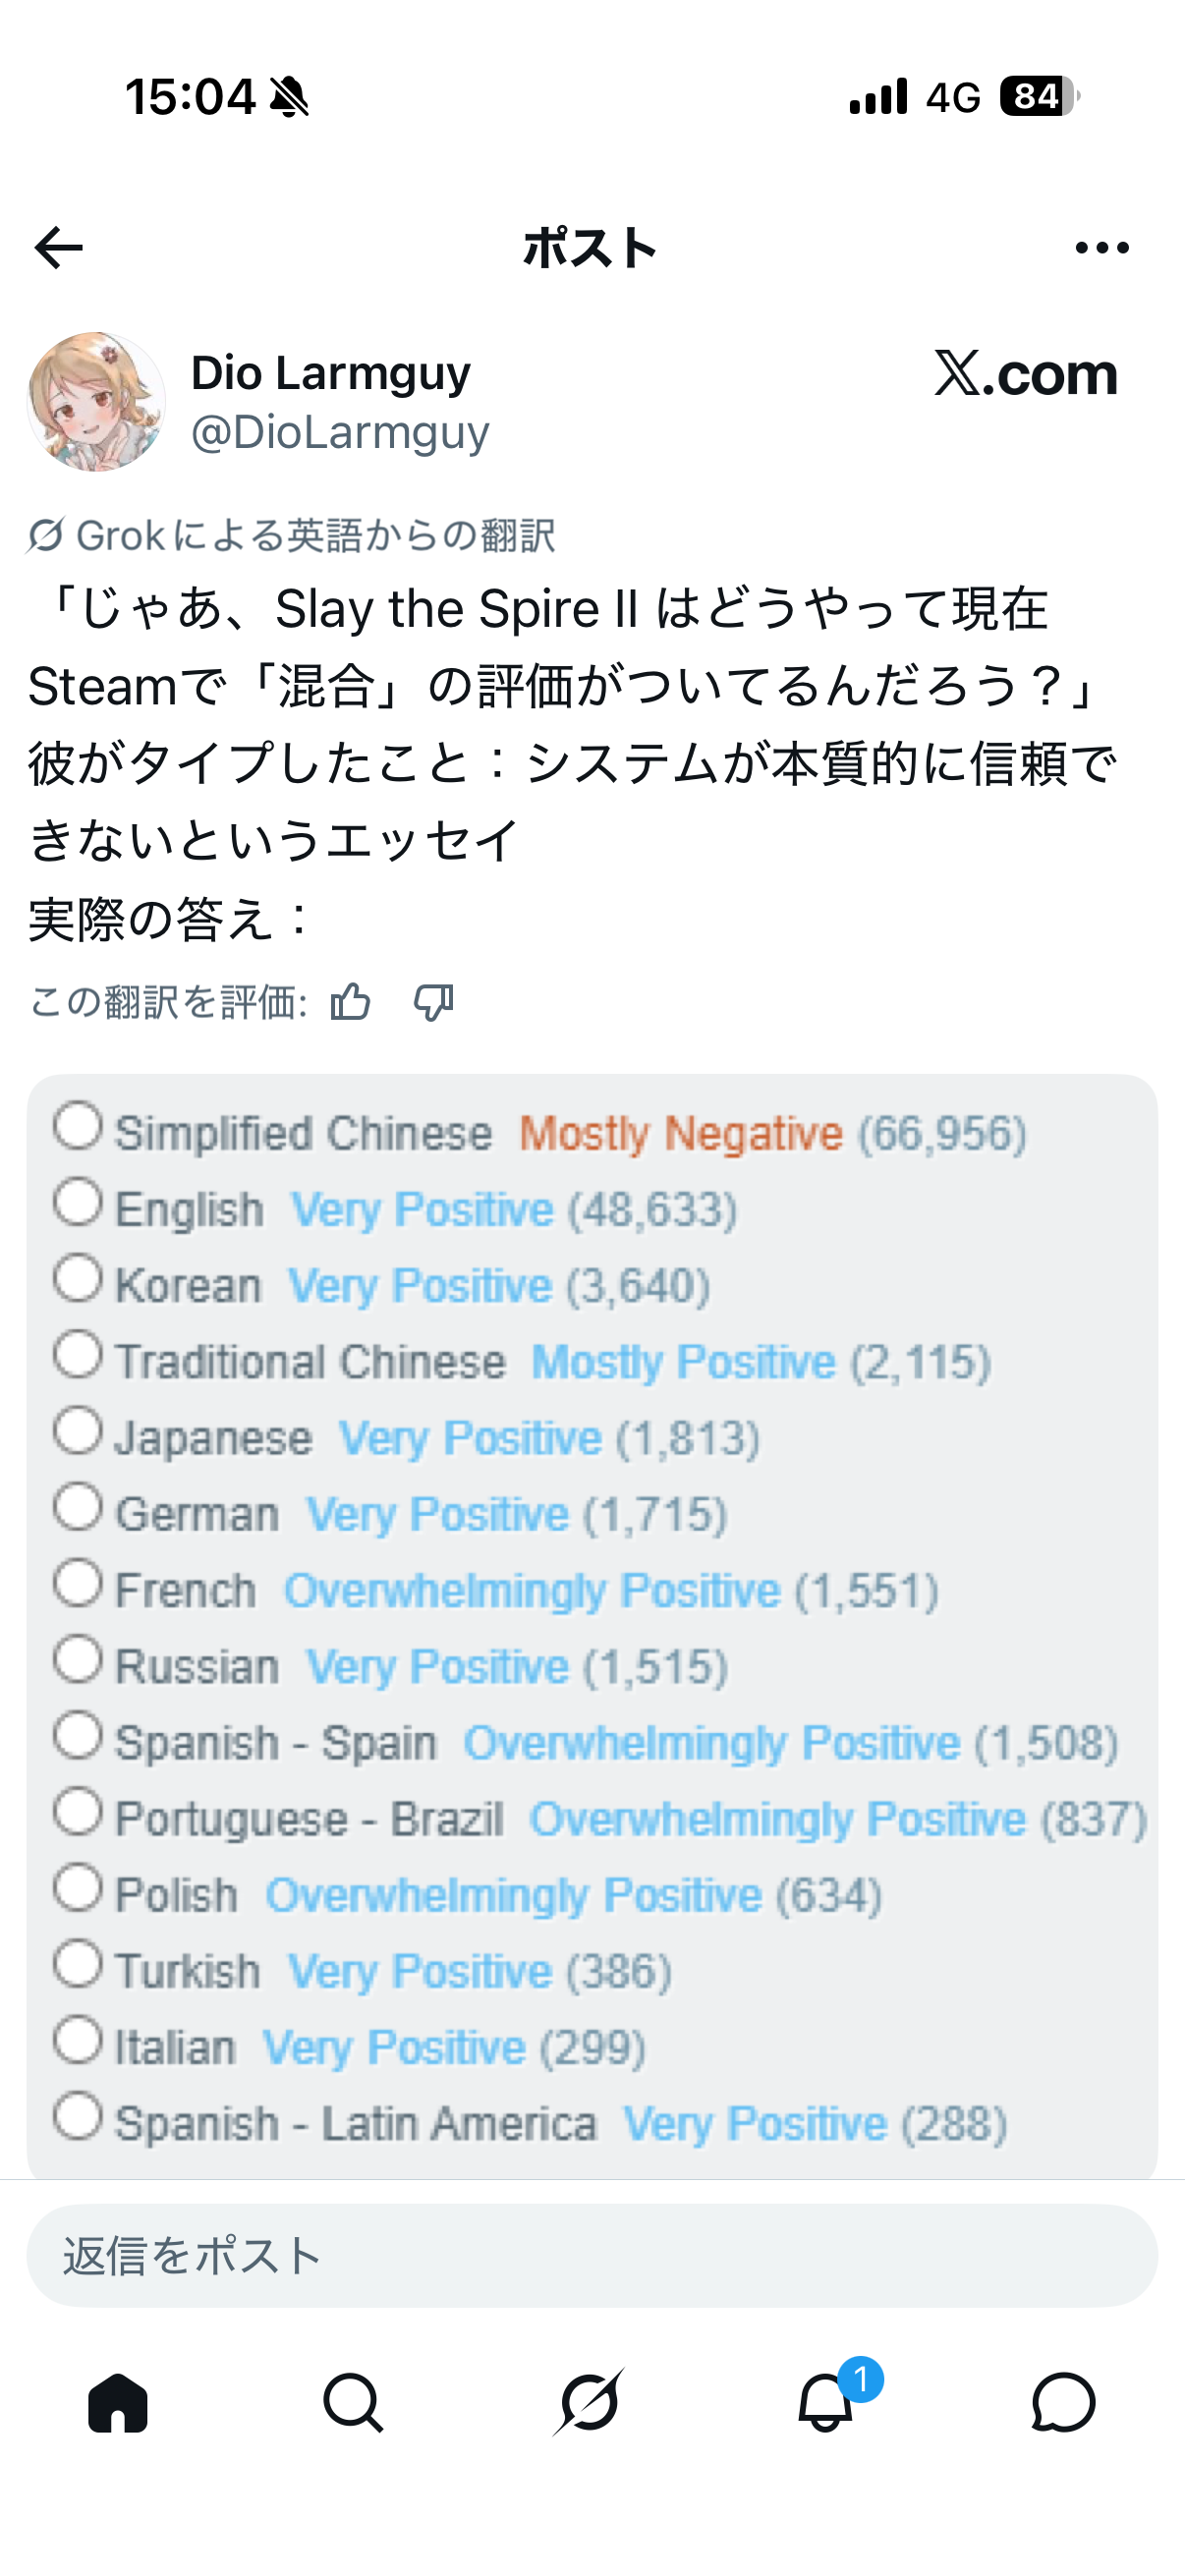Select the English radio button
Image resolution: width=1185 pixels, height=2576 pixels.
tap(78, 1202)
